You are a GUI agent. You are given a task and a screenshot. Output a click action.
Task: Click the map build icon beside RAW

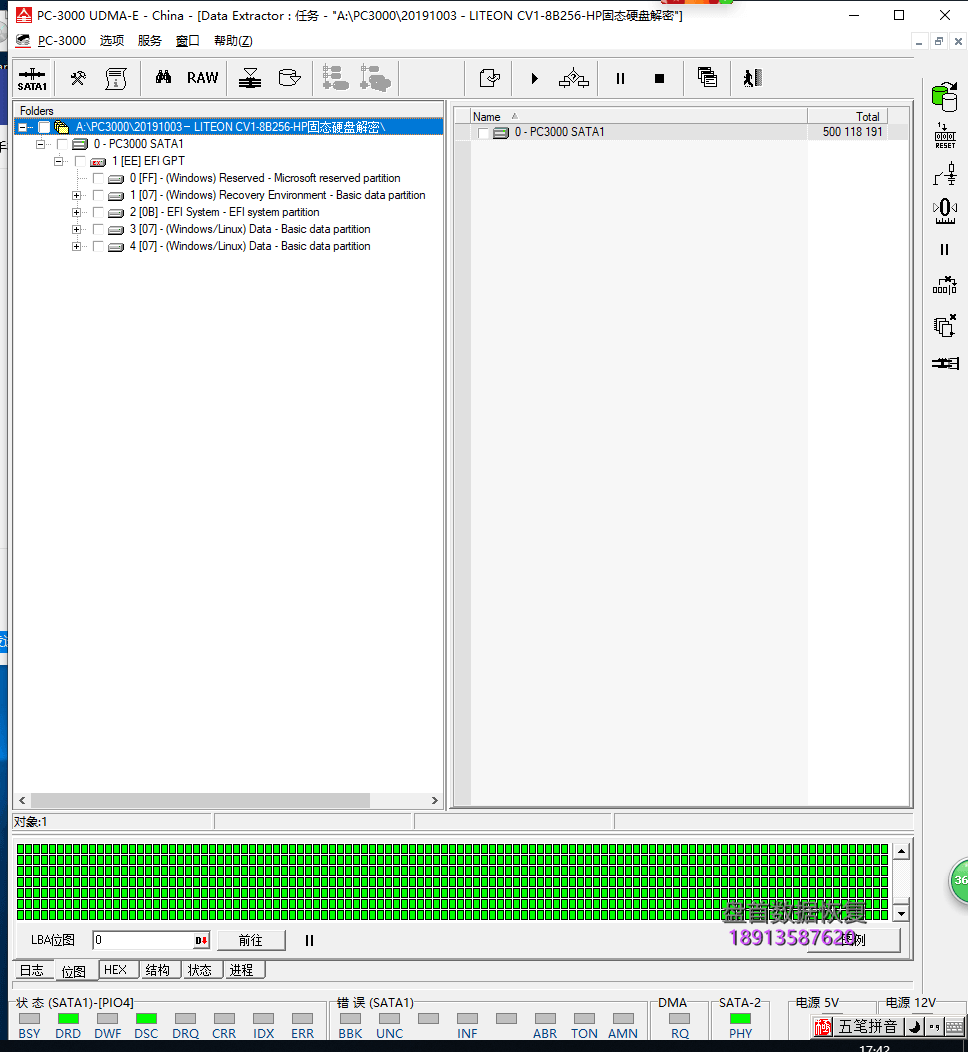click(x=250, y=78)
